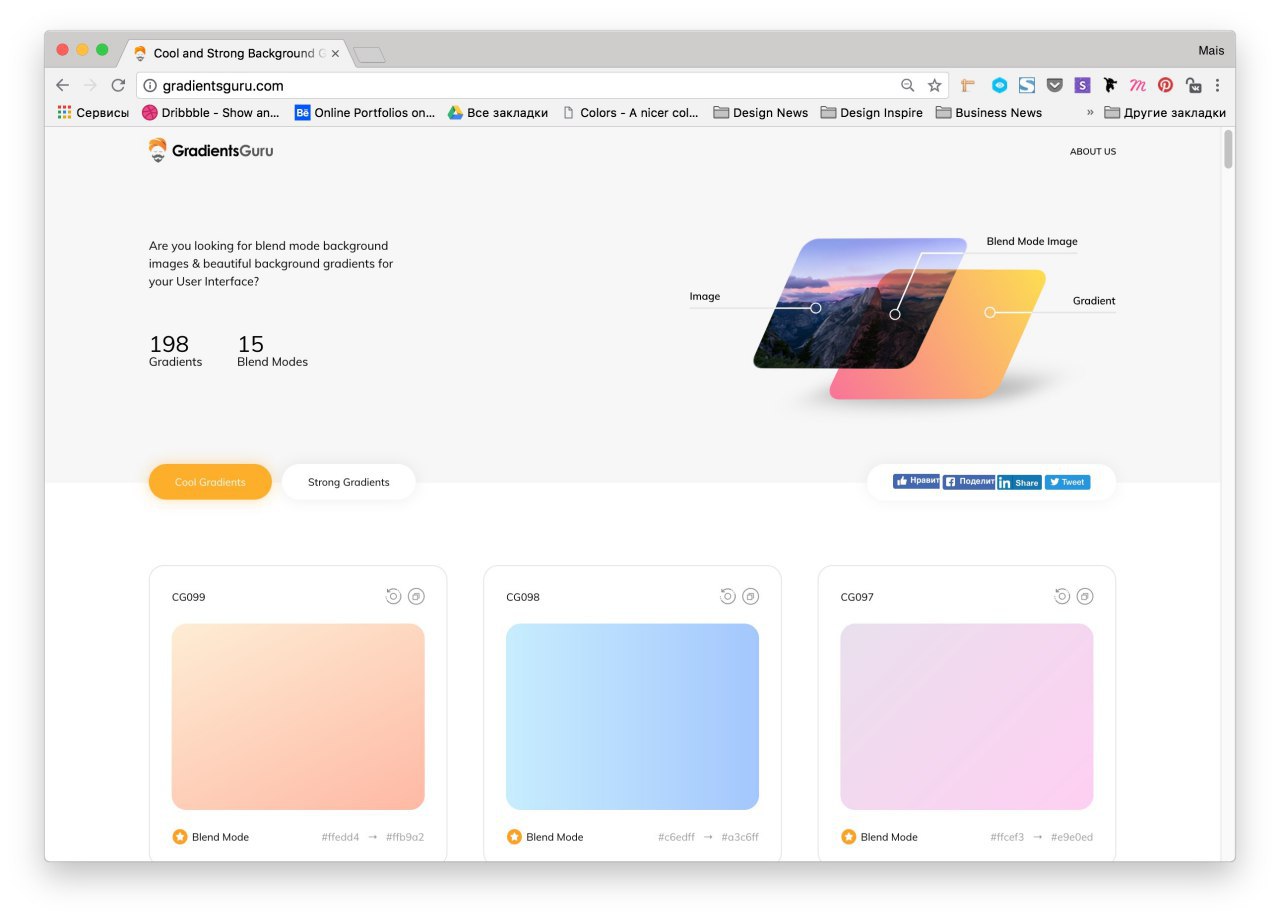This screenshot has width=1280, height=920.
Task: Open Blend Mode for gradient CG099
Action: (x=210, y=837)
